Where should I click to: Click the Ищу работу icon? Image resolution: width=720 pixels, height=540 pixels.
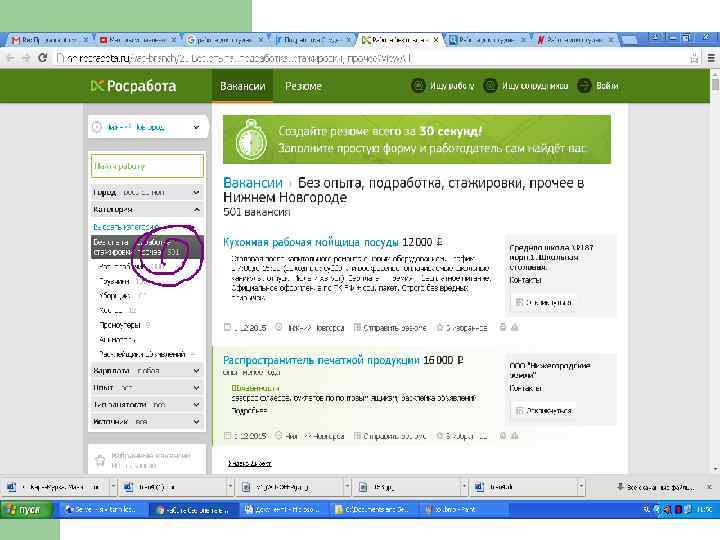418,85
